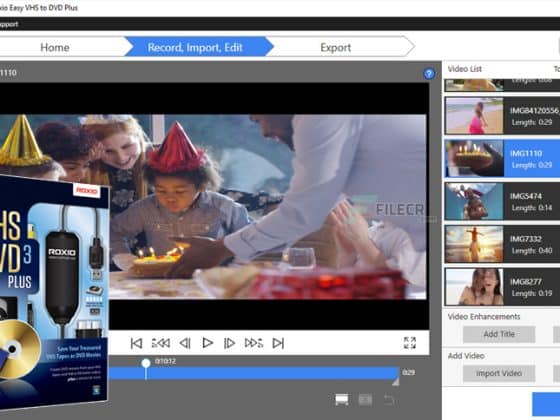Click the IMG1110 name in video list
The image size is (560, 420).
tap(526, 154)
